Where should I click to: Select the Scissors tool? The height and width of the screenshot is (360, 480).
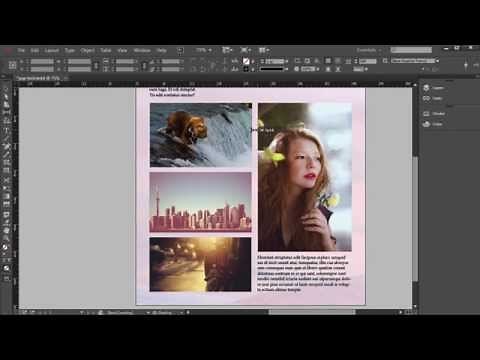pyautogui.click(x=6, y=180)
